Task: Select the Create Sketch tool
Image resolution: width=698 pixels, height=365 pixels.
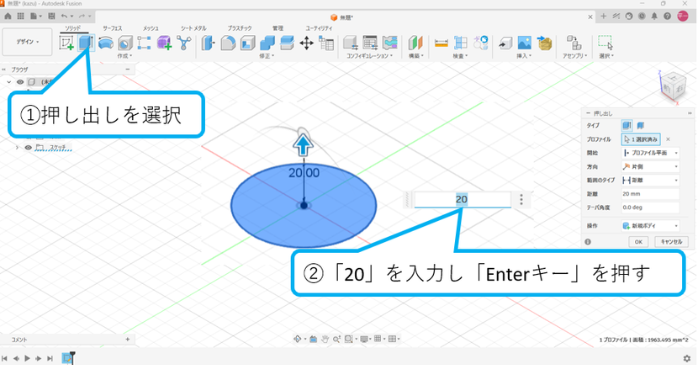Action: [66, 43]
